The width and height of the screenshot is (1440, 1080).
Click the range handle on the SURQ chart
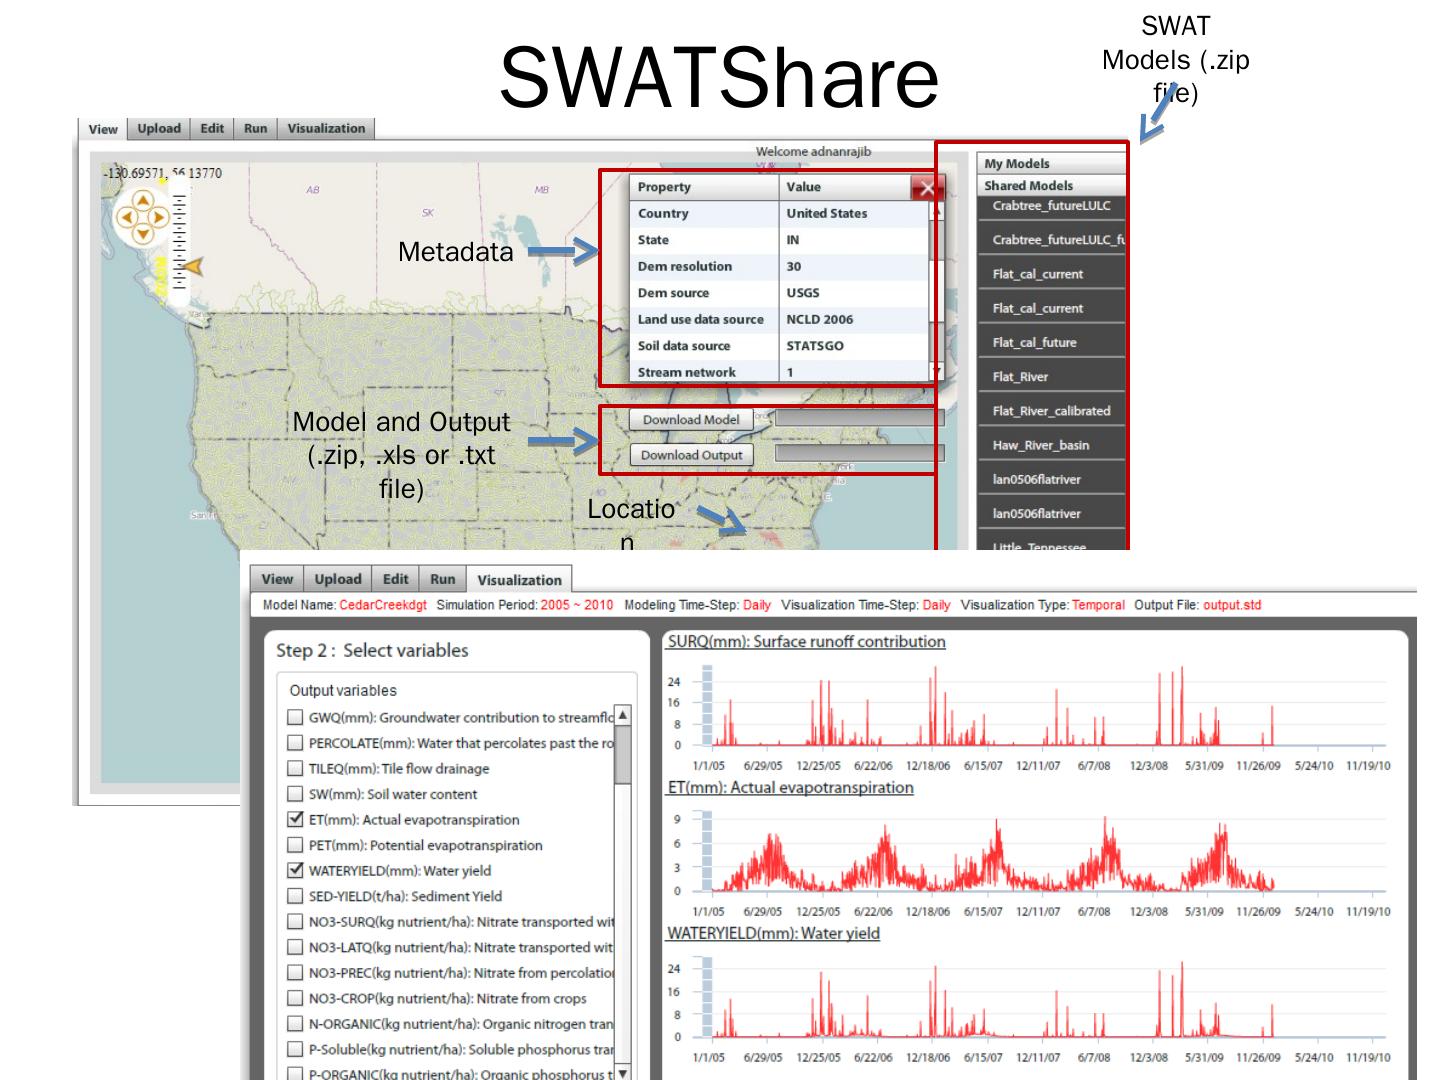(707, 706)
